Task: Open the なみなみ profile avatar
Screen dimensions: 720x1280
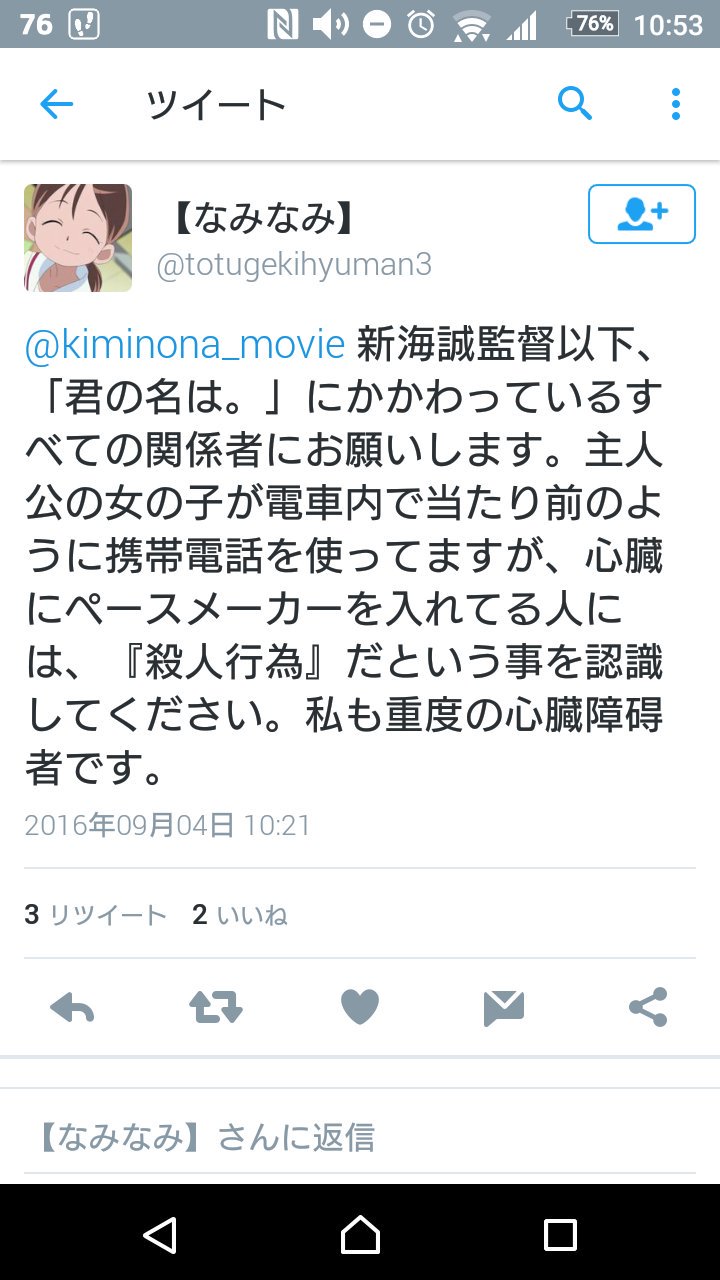Action: [78, 238]
